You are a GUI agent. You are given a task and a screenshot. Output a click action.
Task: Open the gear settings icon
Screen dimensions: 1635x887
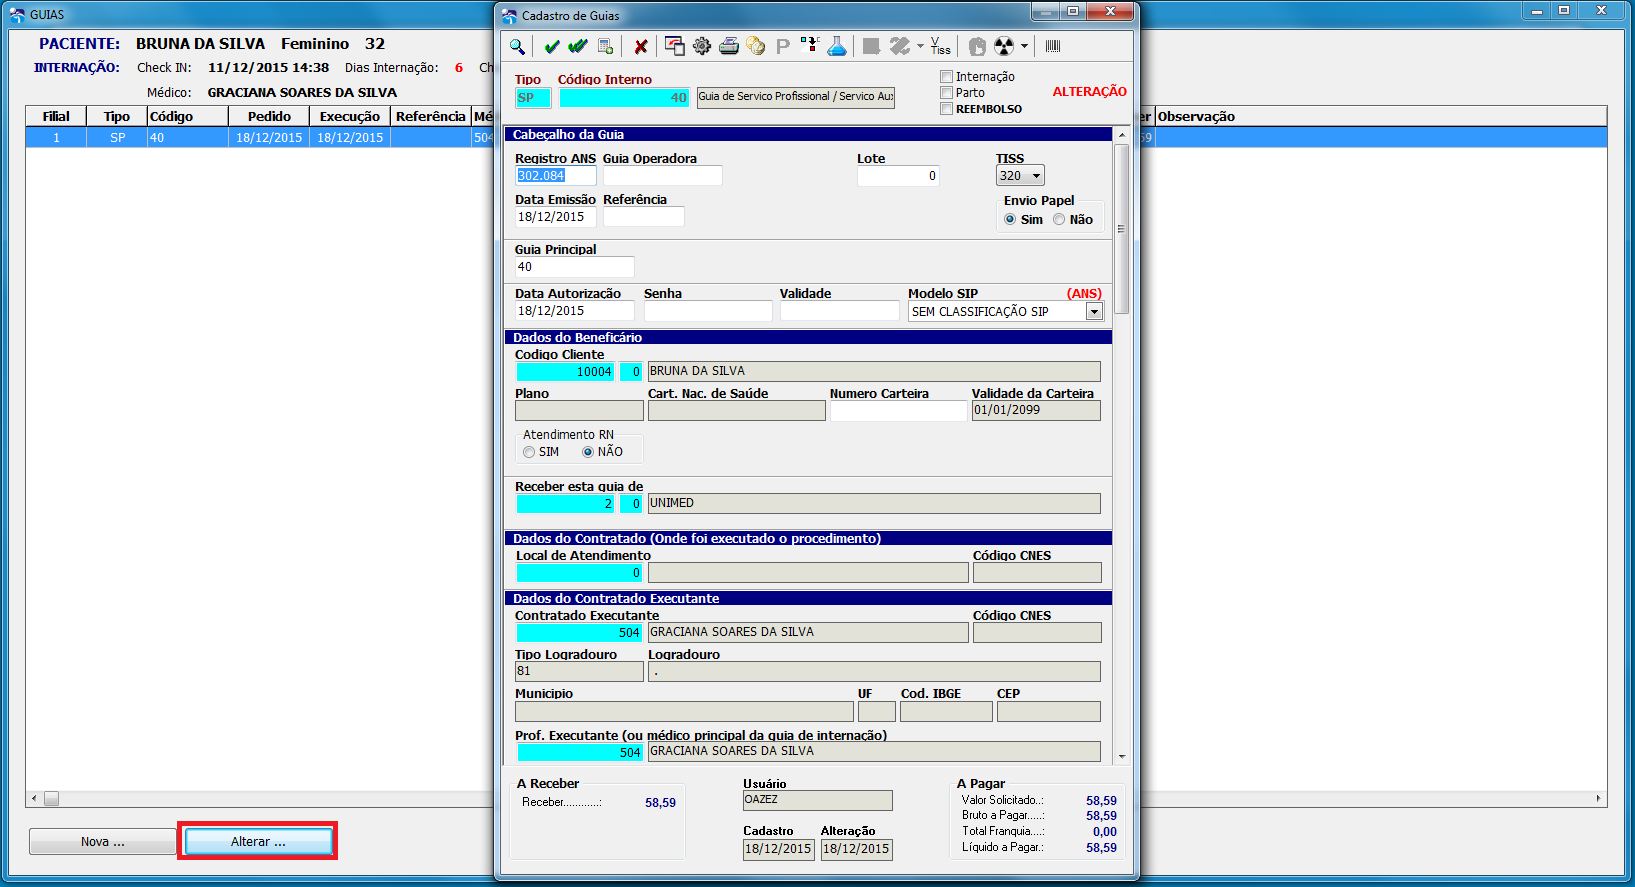click(702, 46)
